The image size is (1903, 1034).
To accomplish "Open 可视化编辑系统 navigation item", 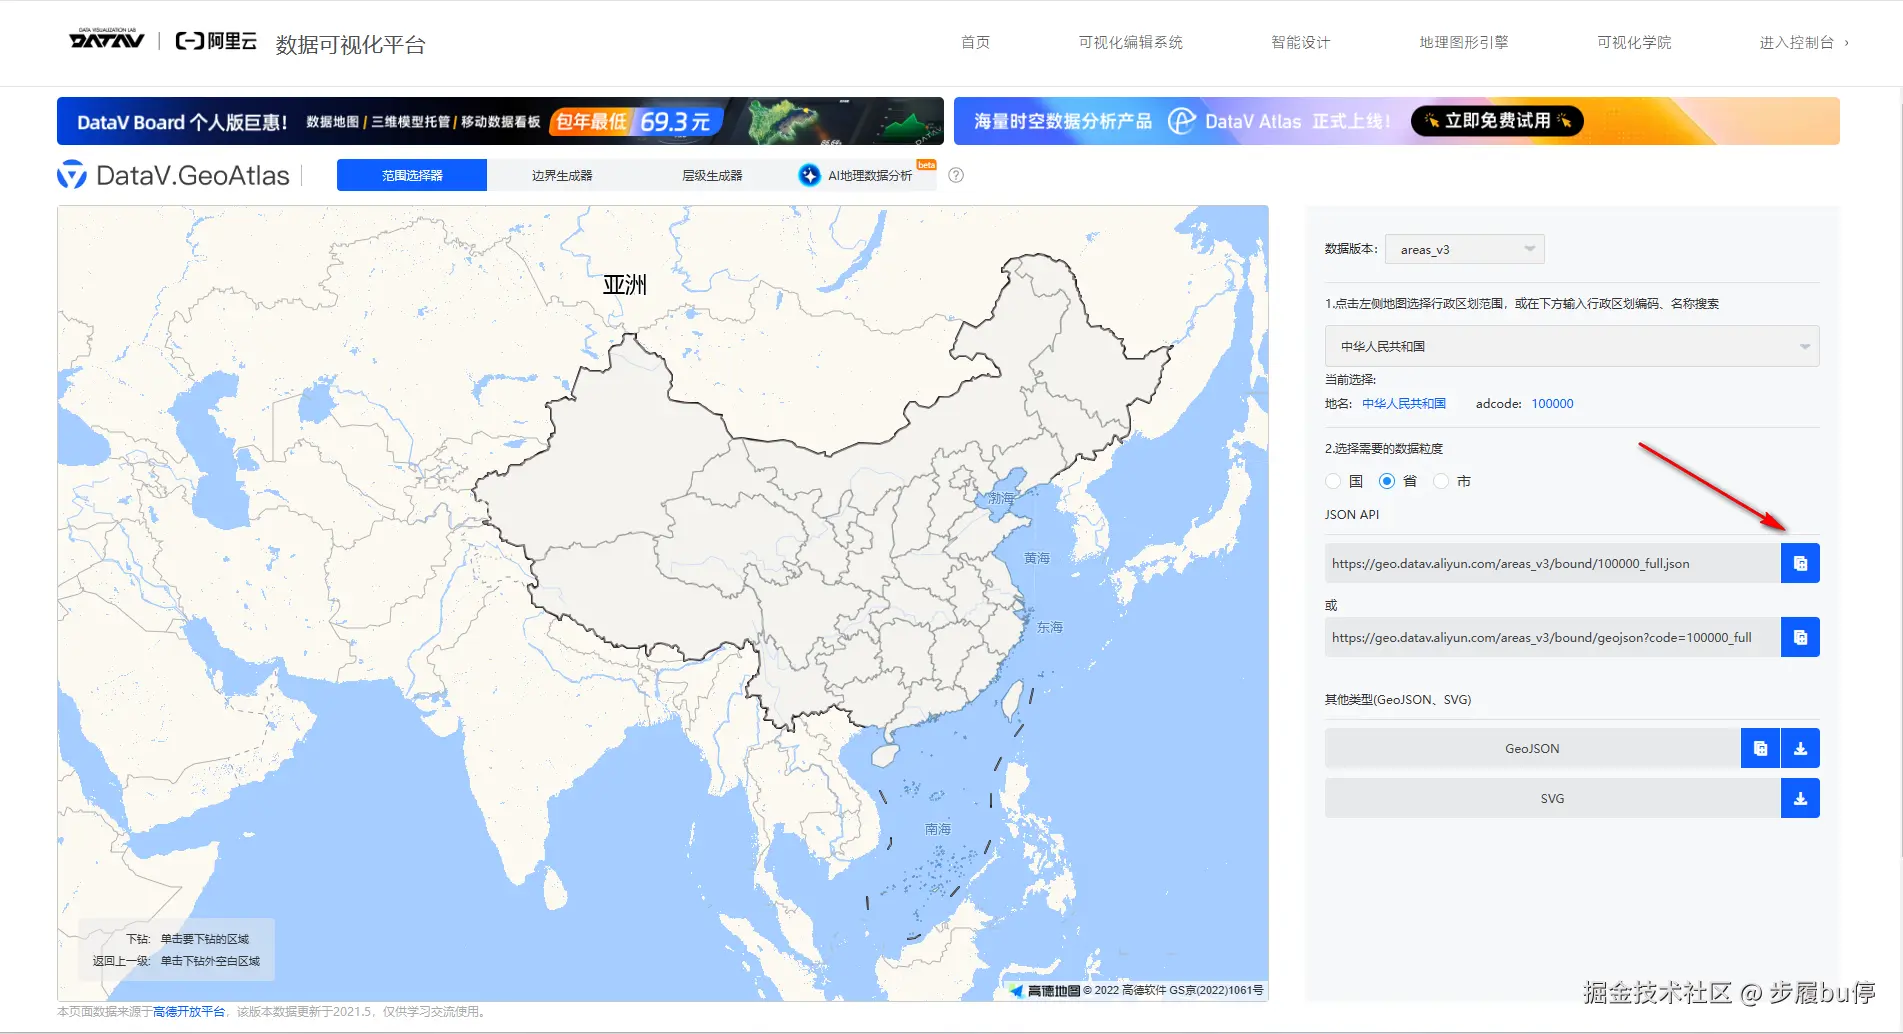I will (1130, 42).
